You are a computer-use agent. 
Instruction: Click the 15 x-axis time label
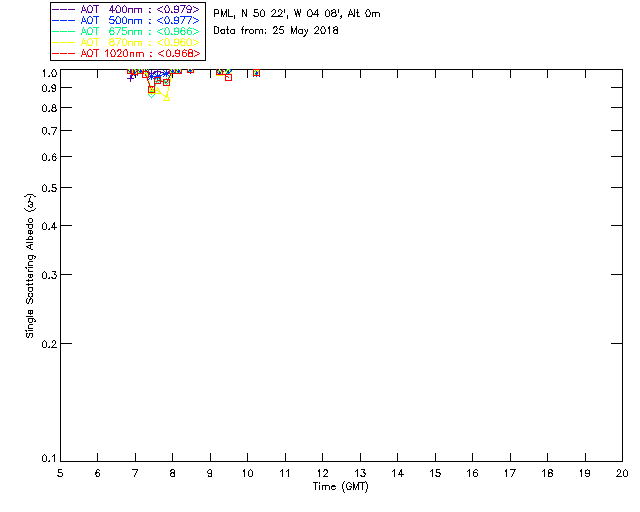(435, 473)
